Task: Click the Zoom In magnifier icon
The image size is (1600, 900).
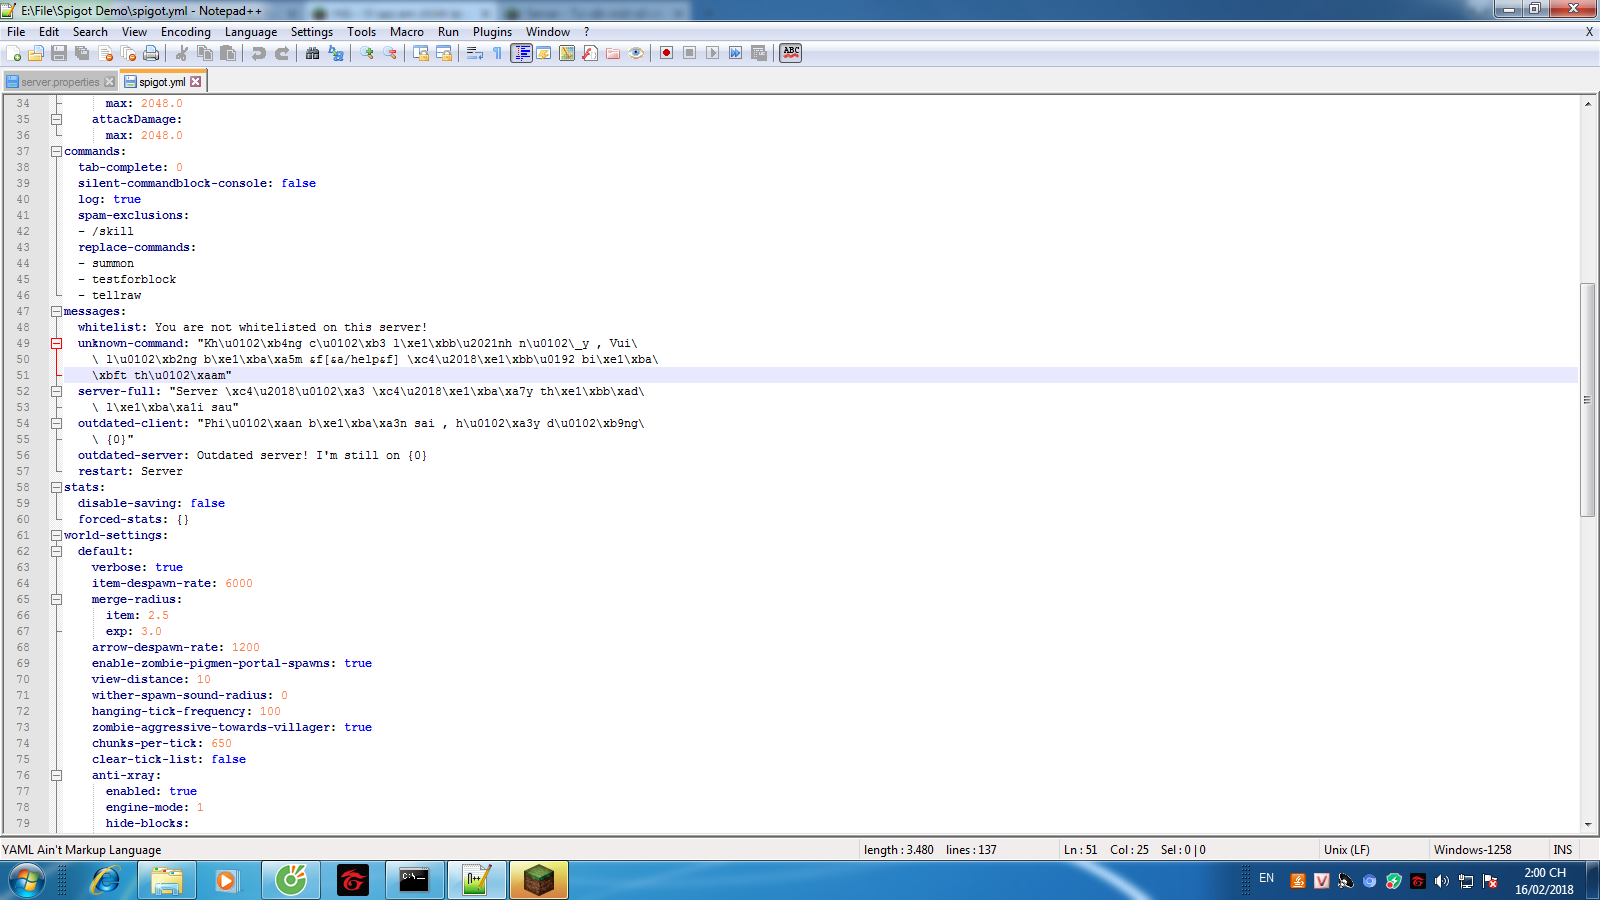Action: point(367,53)
